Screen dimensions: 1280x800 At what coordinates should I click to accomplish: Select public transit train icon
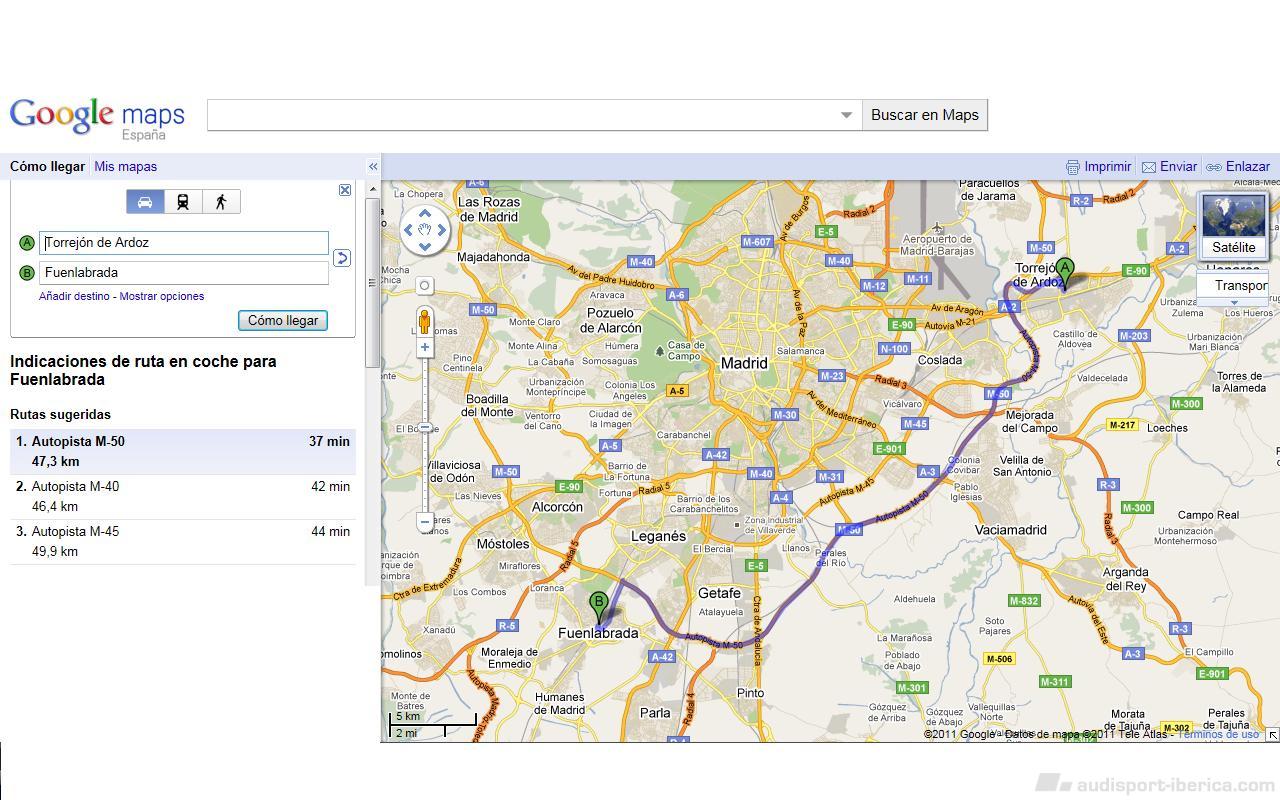tap(183, 202)
